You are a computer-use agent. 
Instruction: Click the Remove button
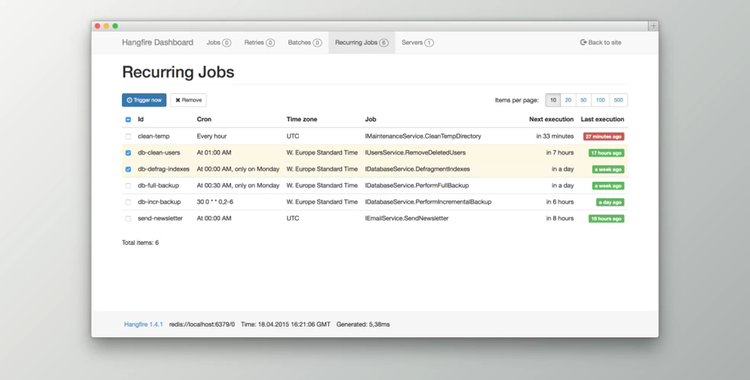click(x=188, y=100)
